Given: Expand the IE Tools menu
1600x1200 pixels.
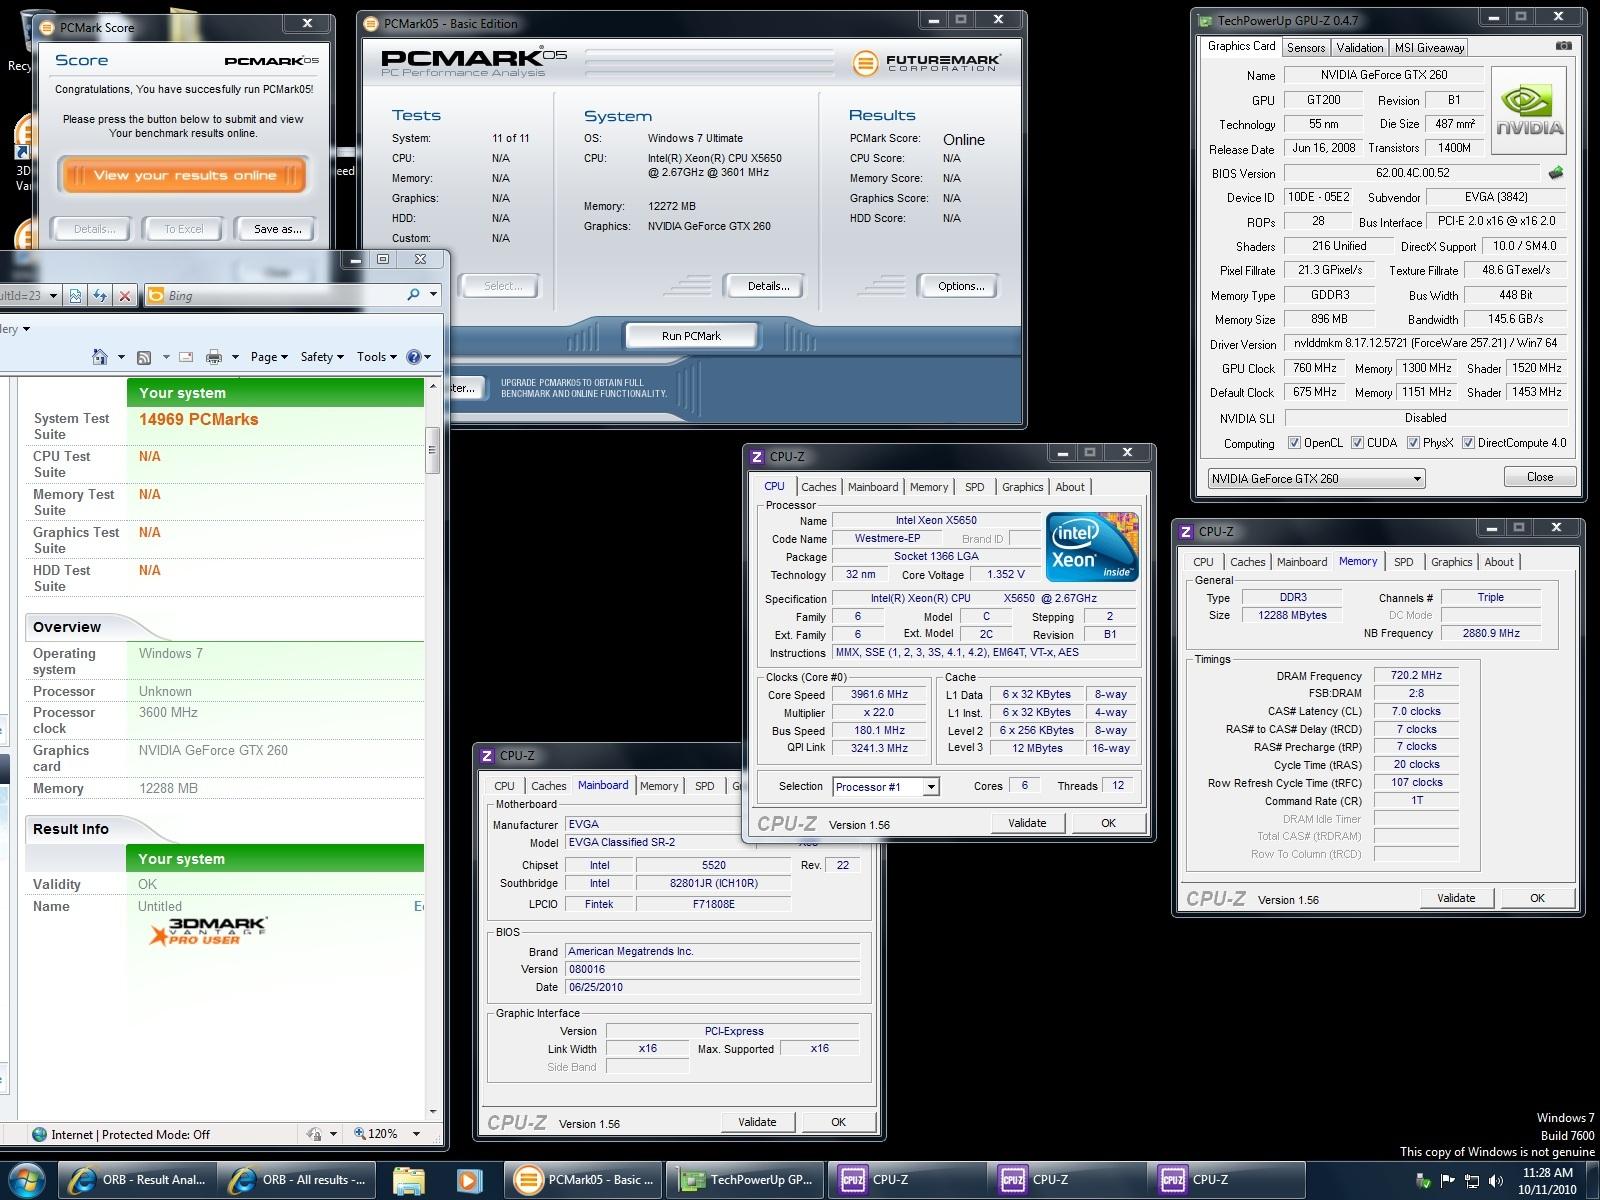Looking at the screenshot, I should (377, 357).
